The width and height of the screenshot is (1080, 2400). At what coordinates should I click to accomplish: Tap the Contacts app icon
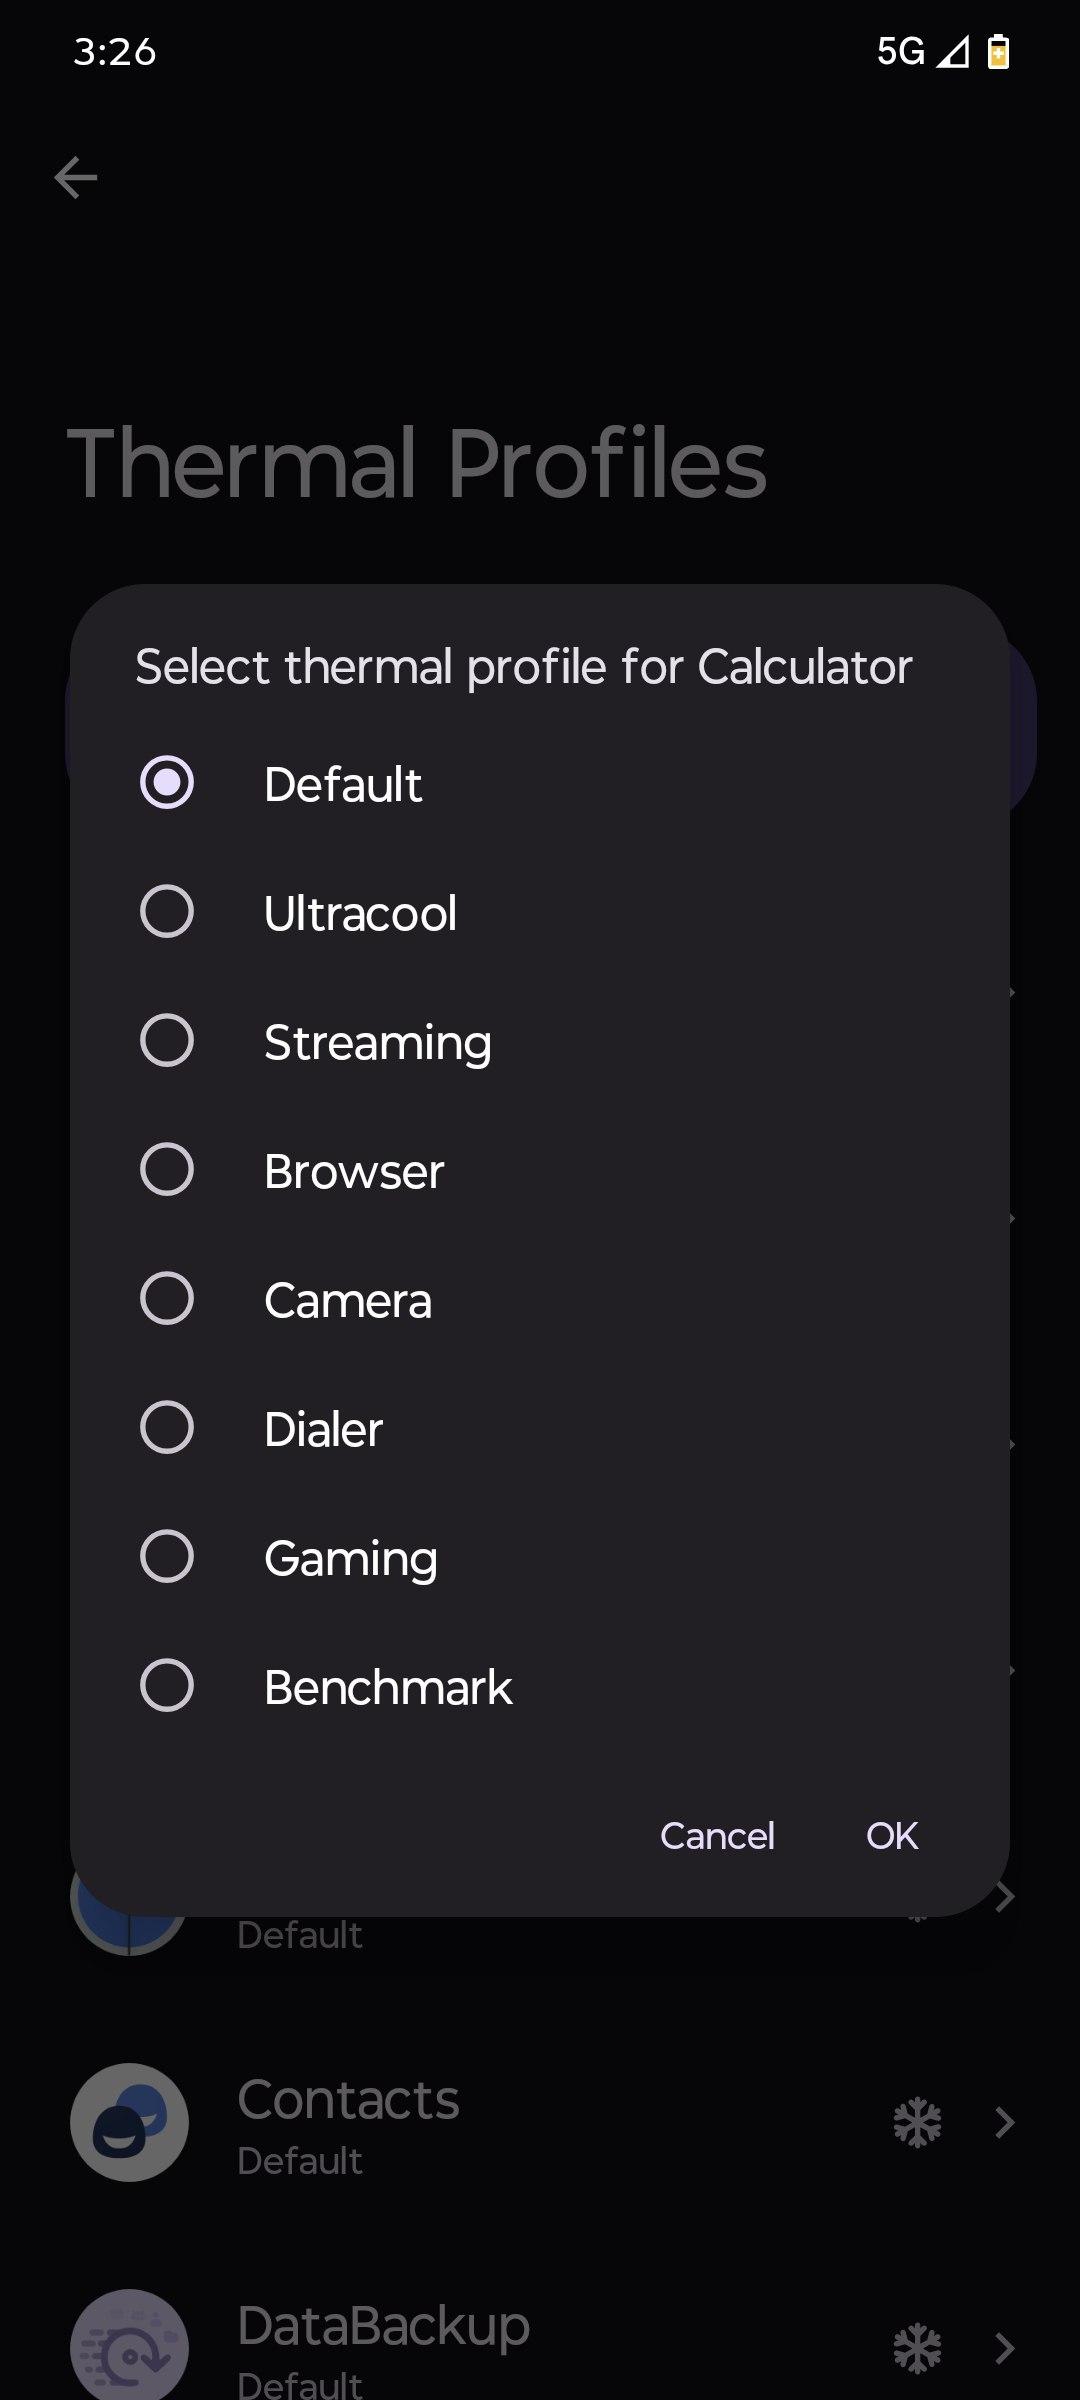click(129, 2121)
